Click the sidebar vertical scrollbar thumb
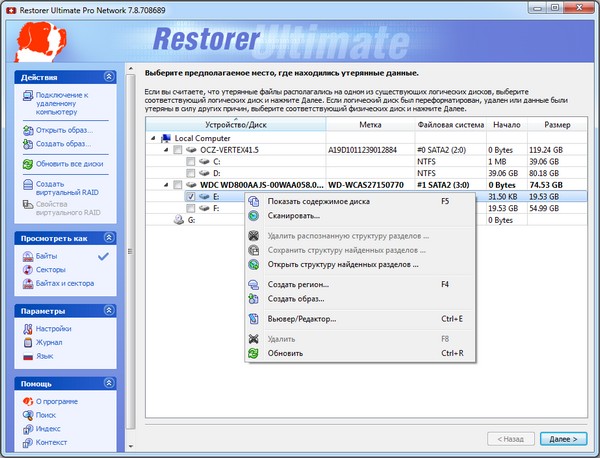This screenshot has height=458, width=600. click(131, 251)
